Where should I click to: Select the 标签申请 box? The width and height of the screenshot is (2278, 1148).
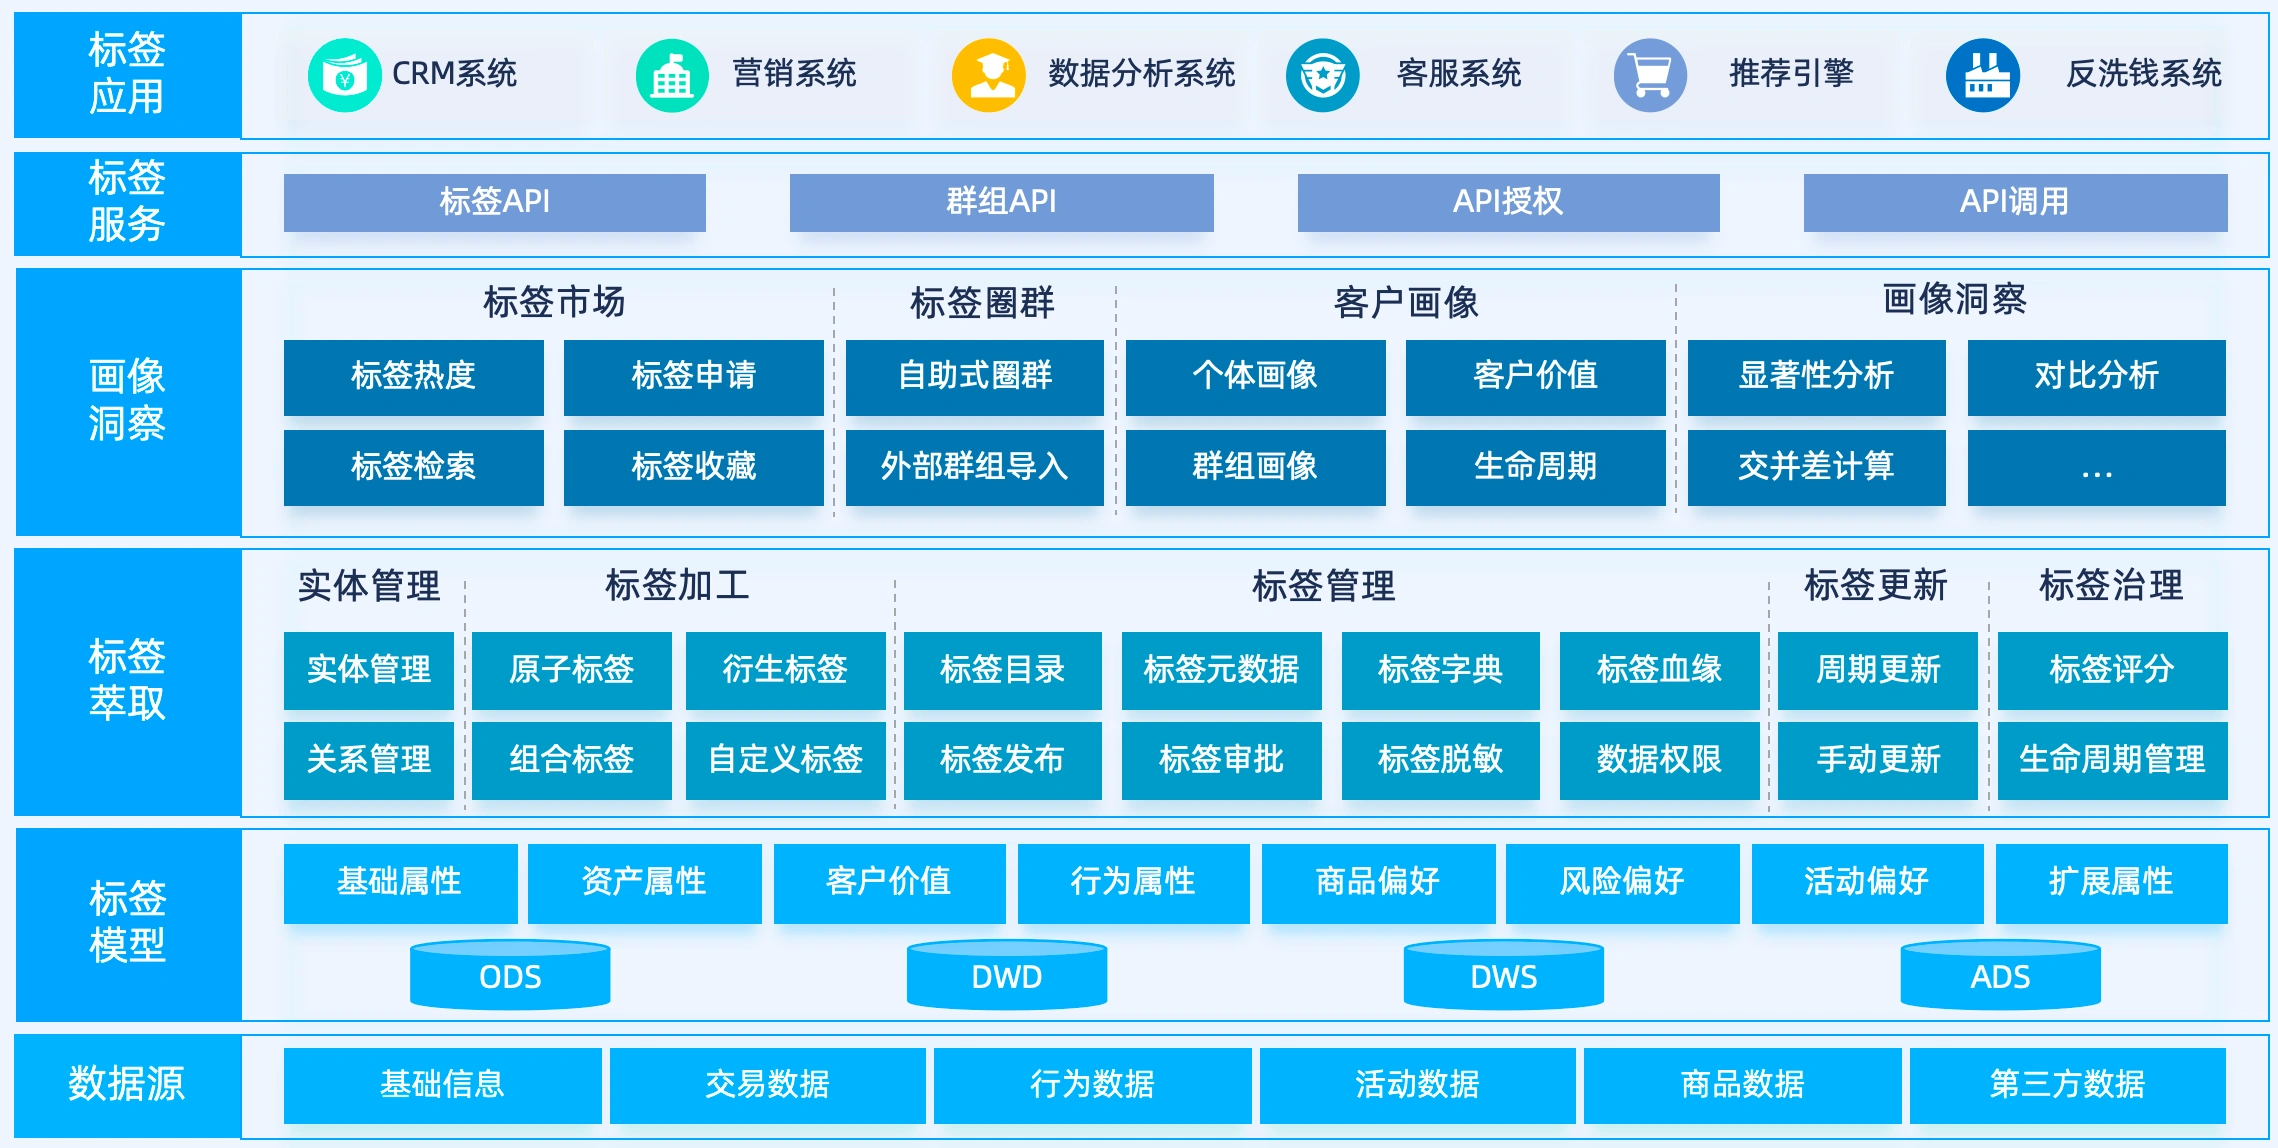(x=694, y=377)
